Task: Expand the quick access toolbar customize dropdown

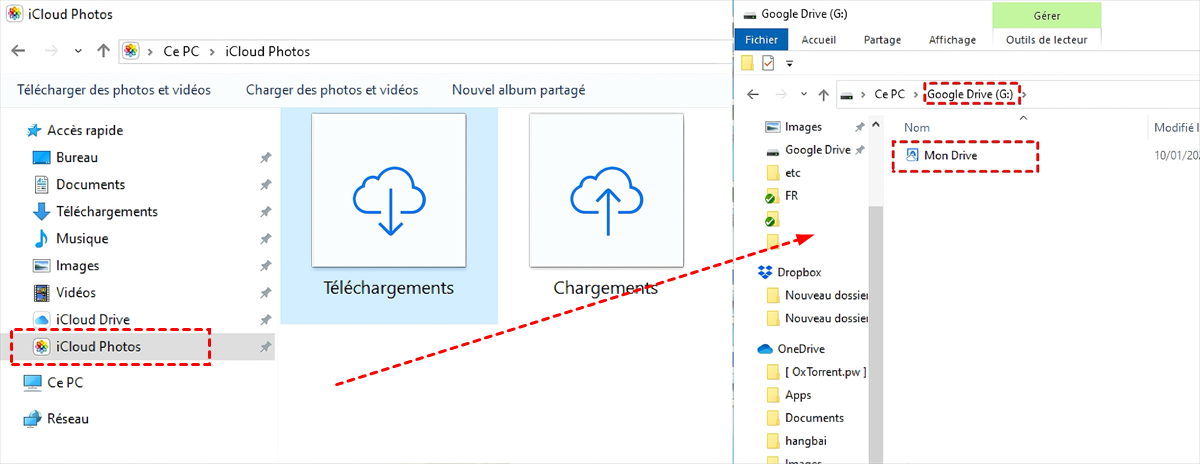Action: [789, 64]
